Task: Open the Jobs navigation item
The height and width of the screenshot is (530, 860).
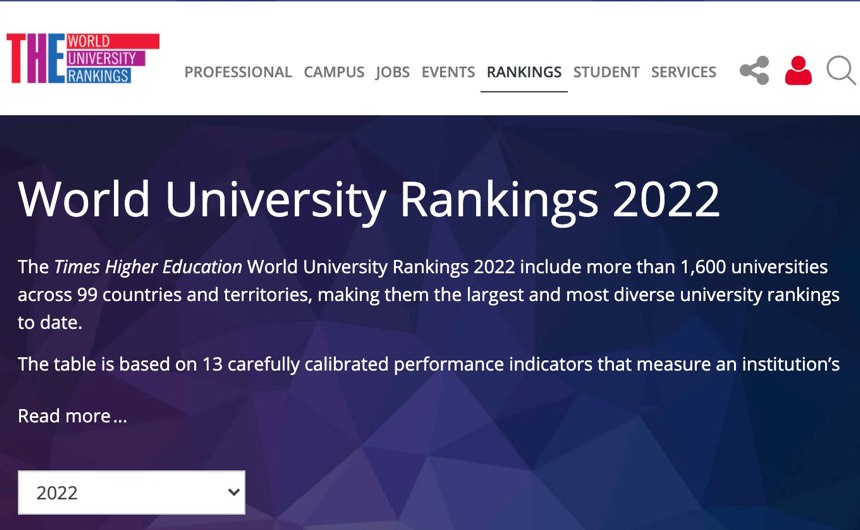Action: tap(393, 72)
